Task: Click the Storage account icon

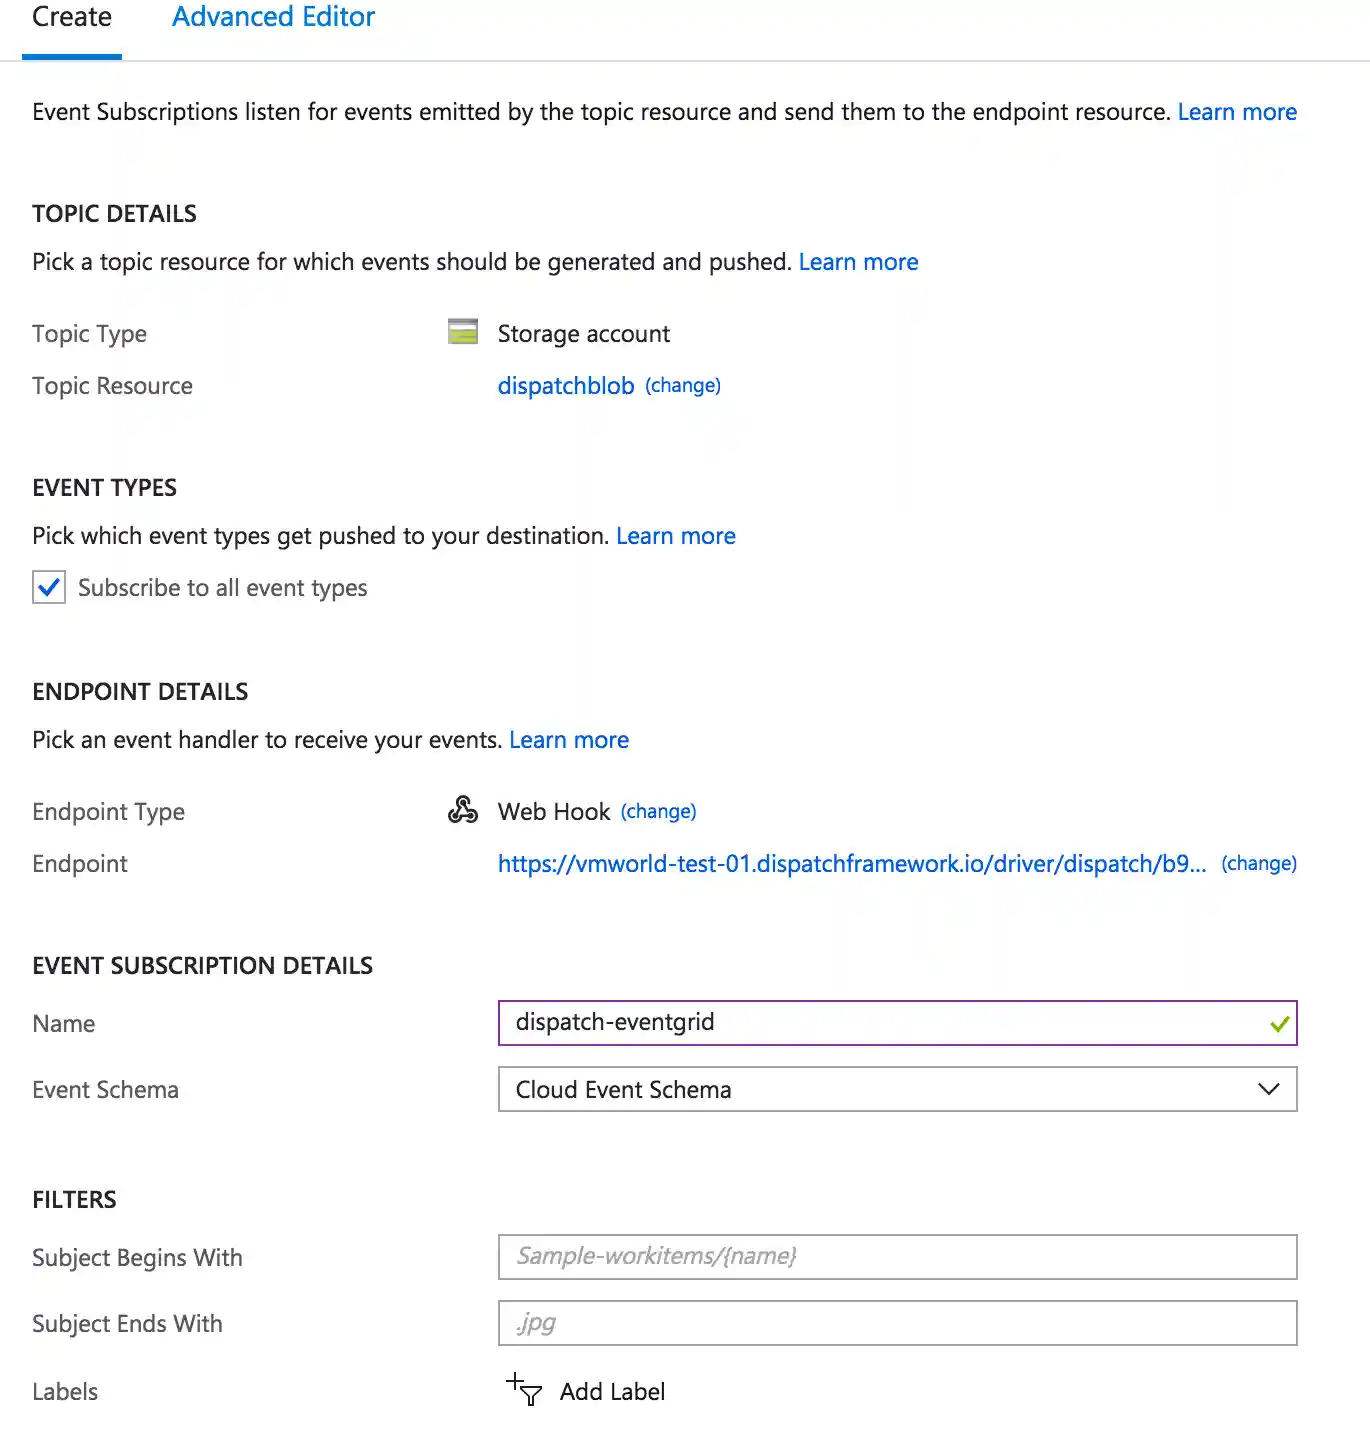Action: (463, 332)
